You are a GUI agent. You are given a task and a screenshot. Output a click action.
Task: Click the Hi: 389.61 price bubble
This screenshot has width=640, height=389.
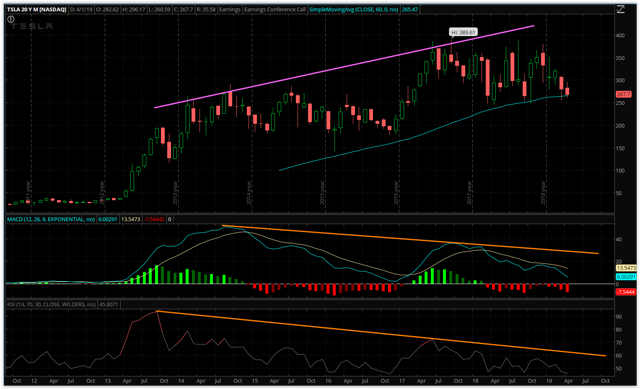pyautogui.click(x=463, y=32)
